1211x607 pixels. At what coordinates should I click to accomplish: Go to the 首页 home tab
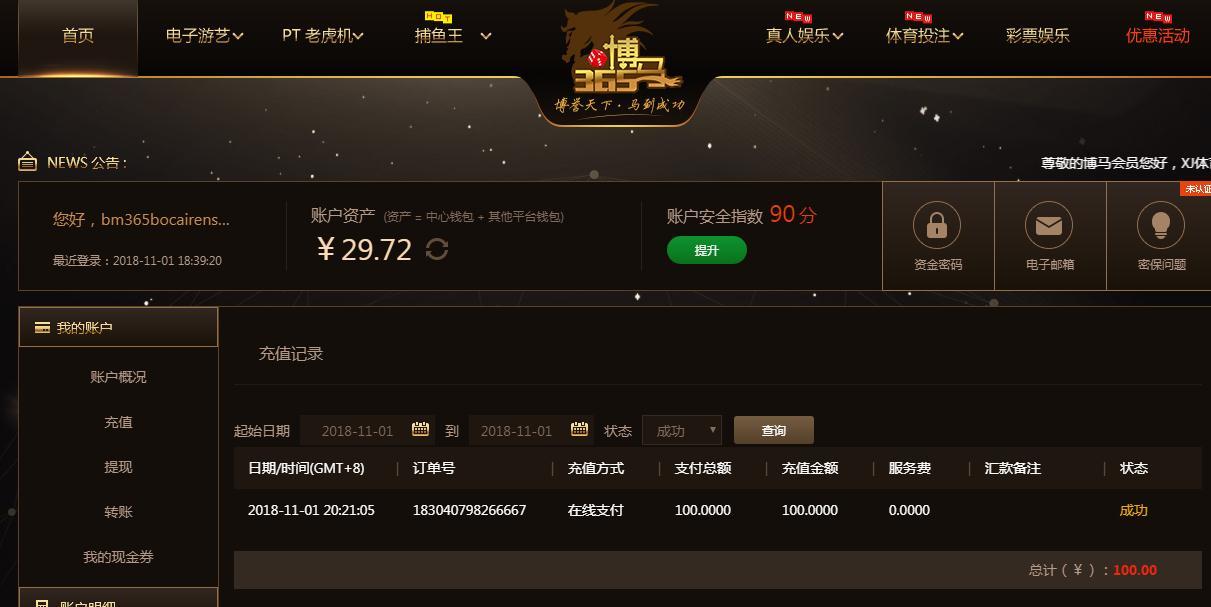[x=78, y=37]
